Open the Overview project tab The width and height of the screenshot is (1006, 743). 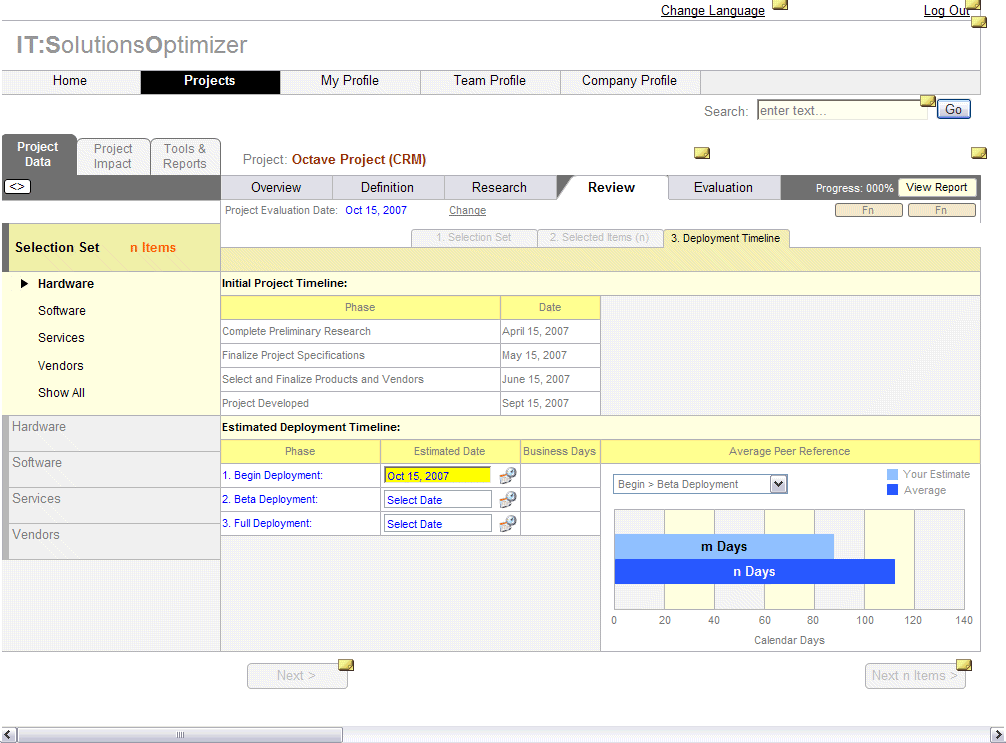click(276, 187)
